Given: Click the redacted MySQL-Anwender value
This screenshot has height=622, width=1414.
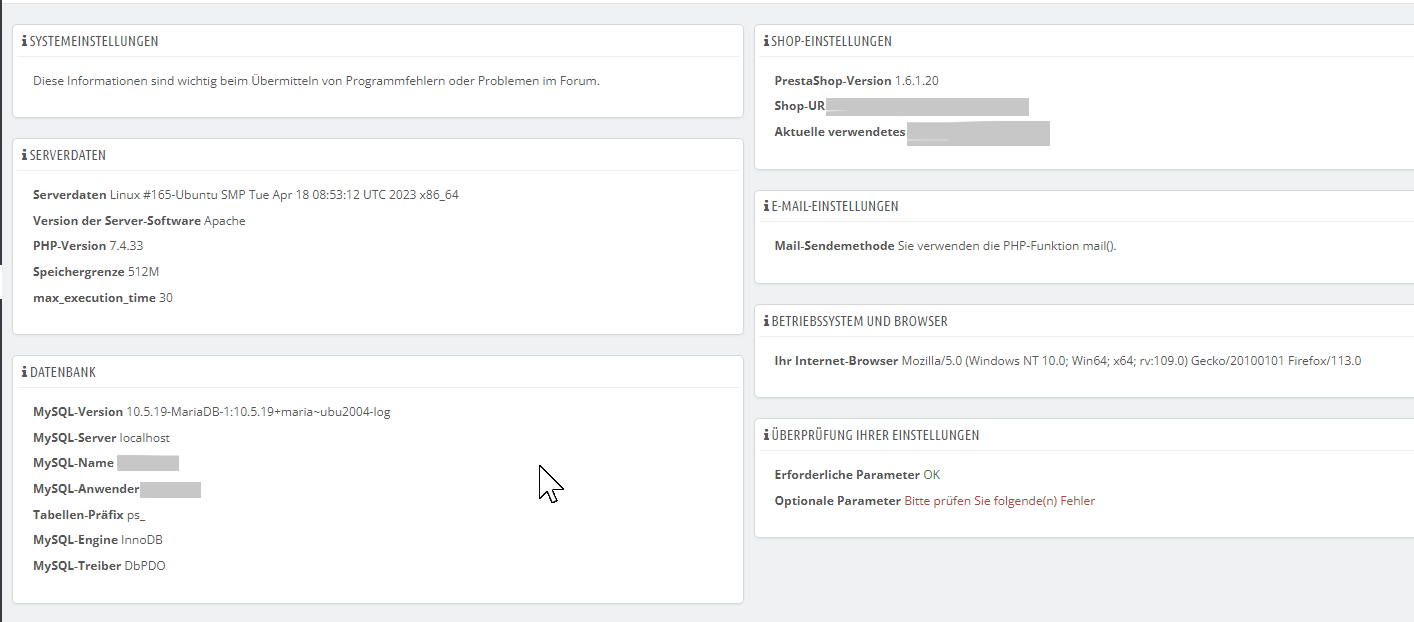Looking at the screenshot, I should [x=170, y=489].
